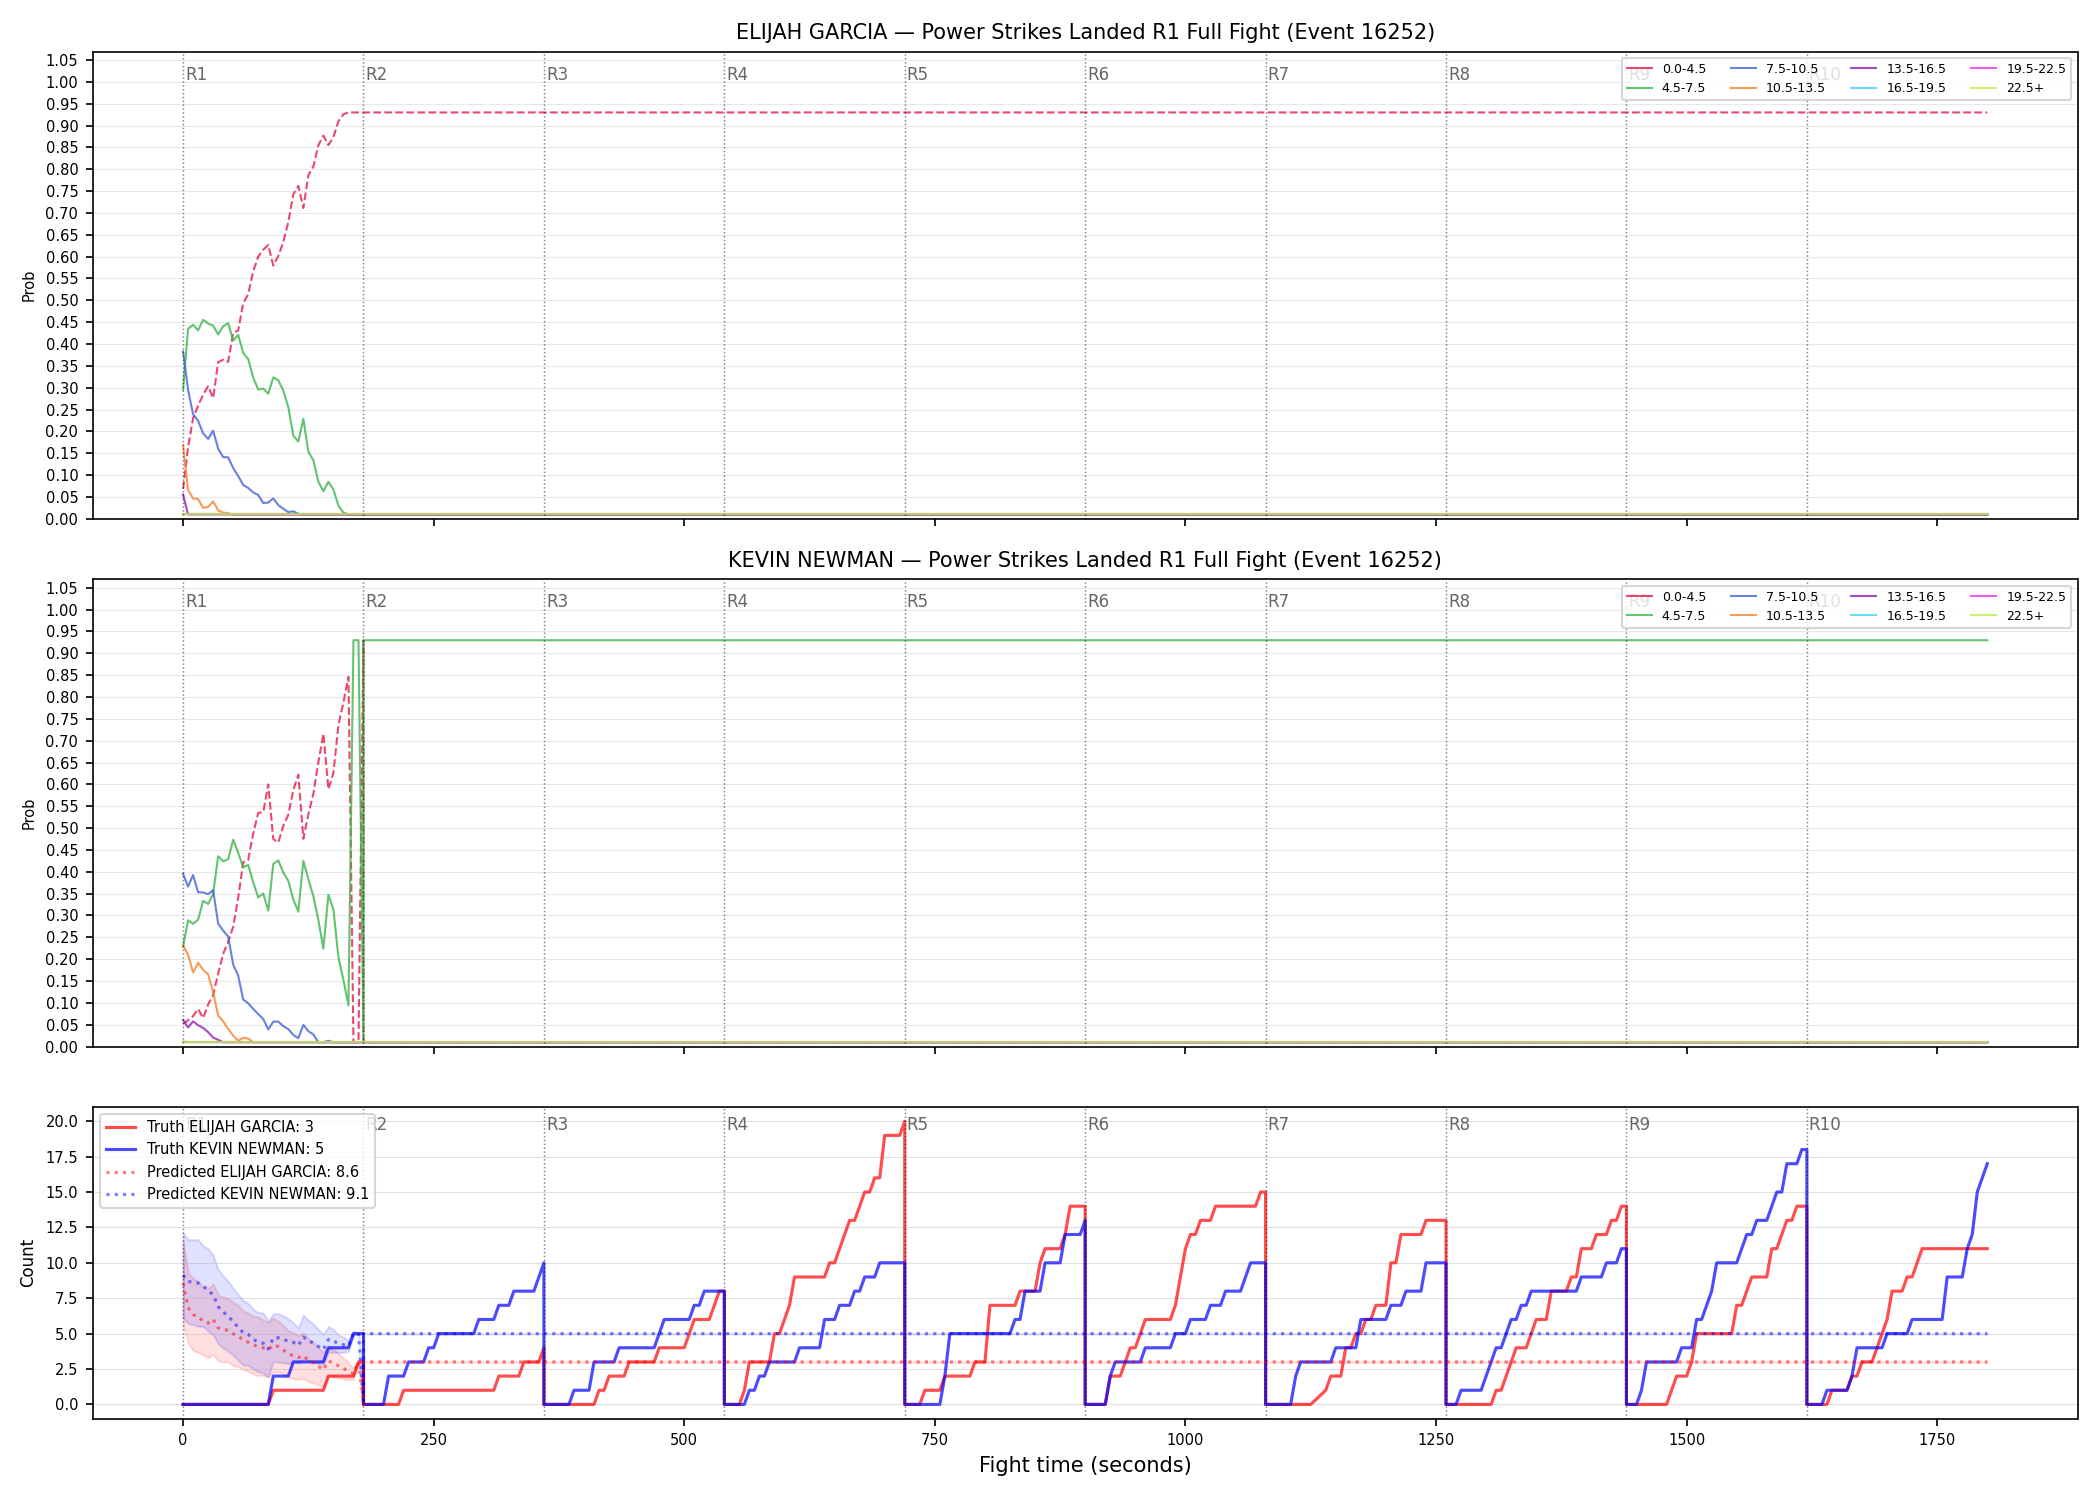Click the 1000 tick label on x-axis
The image size is (2100, 1500).
coord(1185,1439)
